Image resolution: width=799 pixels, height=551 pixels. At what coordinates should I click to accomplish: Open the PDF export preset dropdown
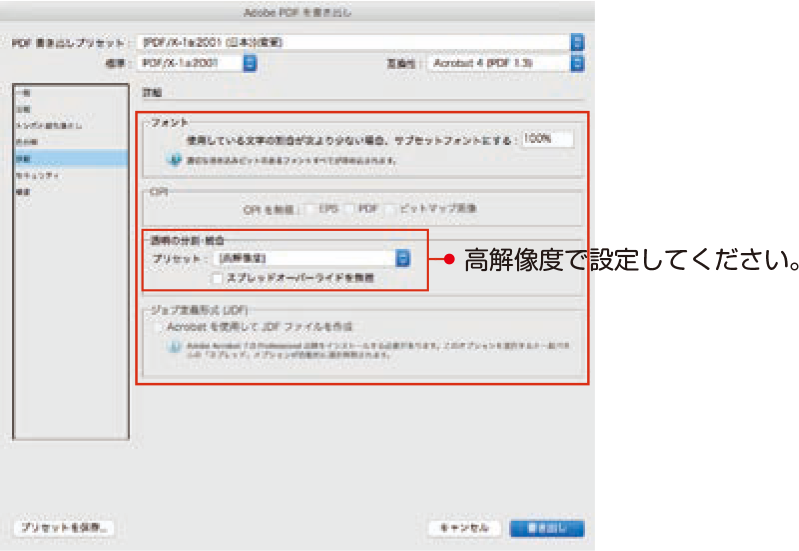tap(360, 42)
